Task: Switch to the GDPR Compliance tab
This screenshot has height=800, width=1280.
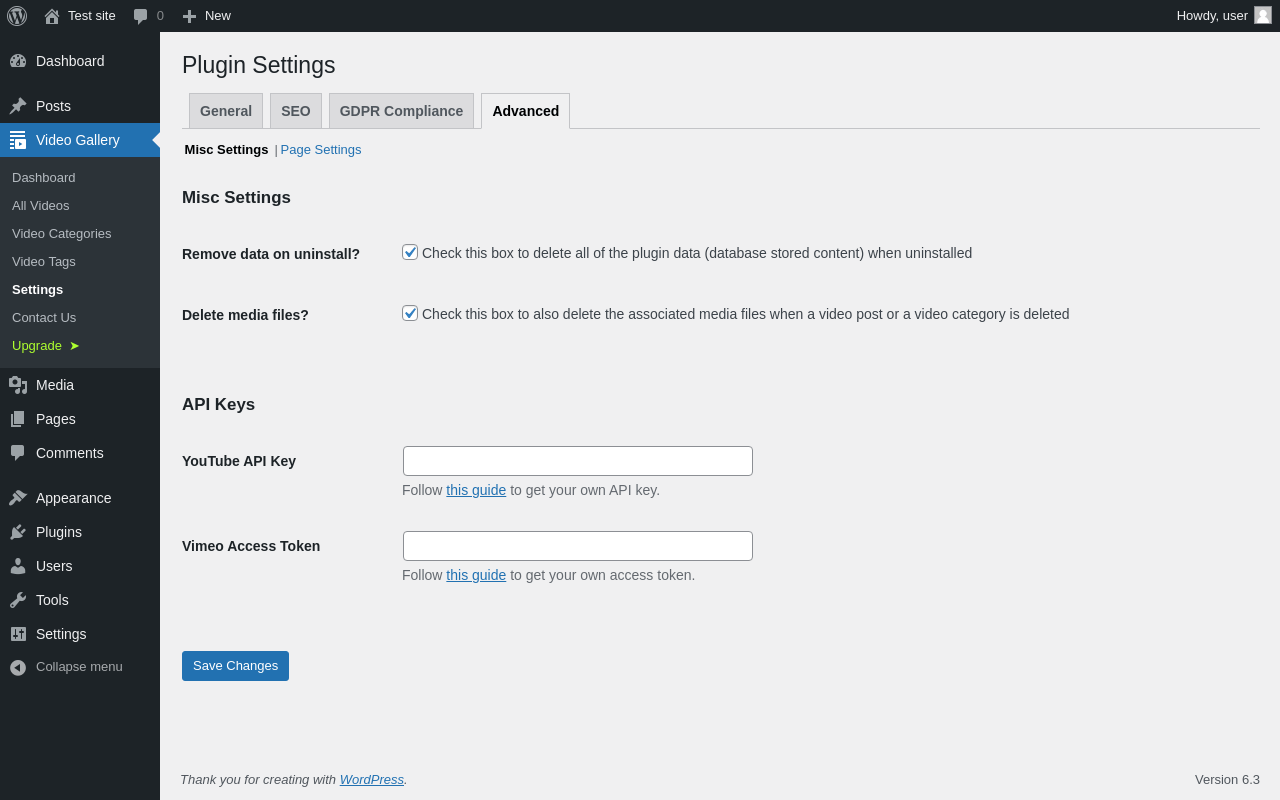Action: click(401, 111)
